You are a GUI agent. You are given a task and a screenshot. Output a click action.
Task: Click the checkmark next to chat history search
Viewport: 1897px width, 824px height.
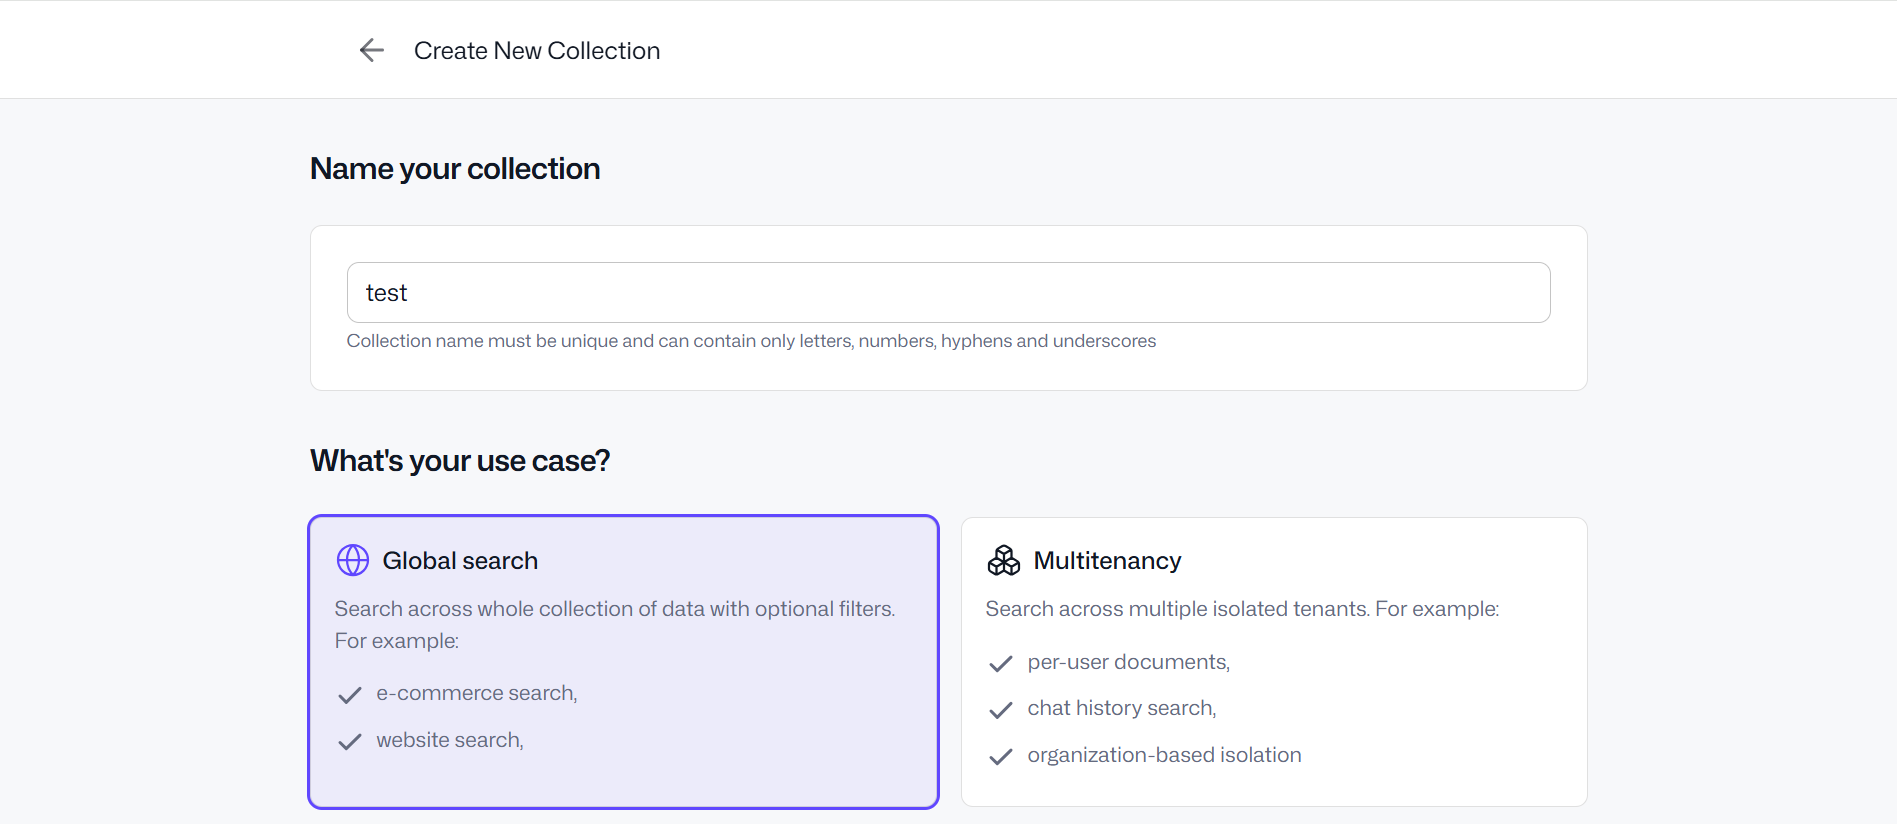[x=1000, y=710]
